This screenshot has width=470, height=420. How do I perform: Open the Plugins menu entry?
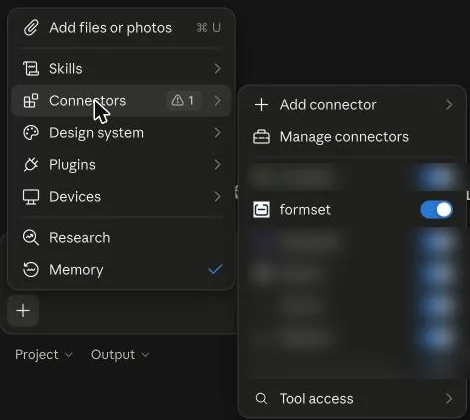point(122,165)
